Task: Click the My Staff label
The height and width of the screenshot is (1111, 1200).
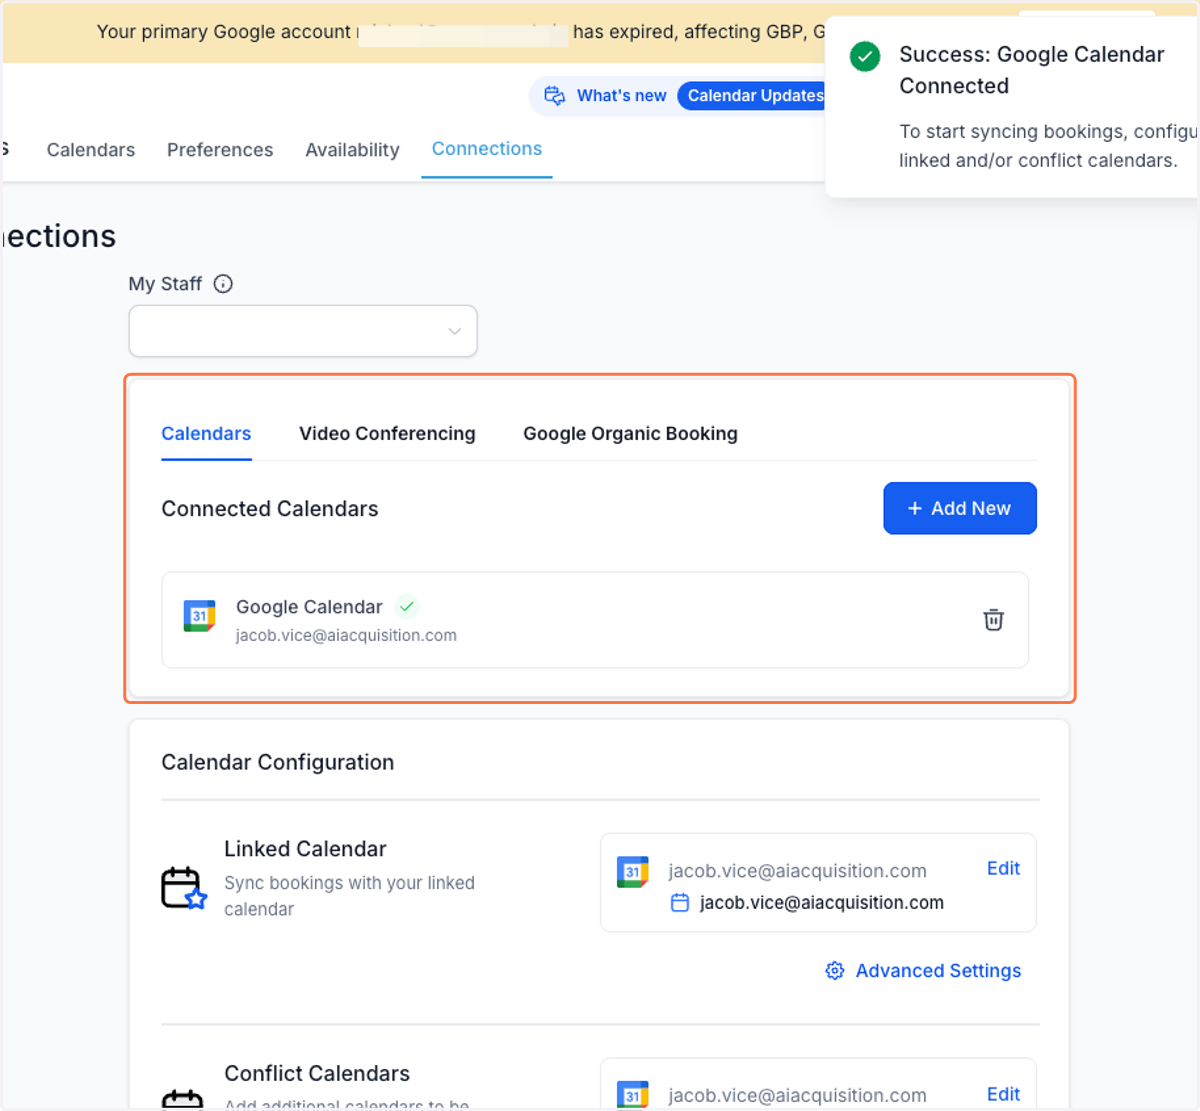Action: point(165,284)
